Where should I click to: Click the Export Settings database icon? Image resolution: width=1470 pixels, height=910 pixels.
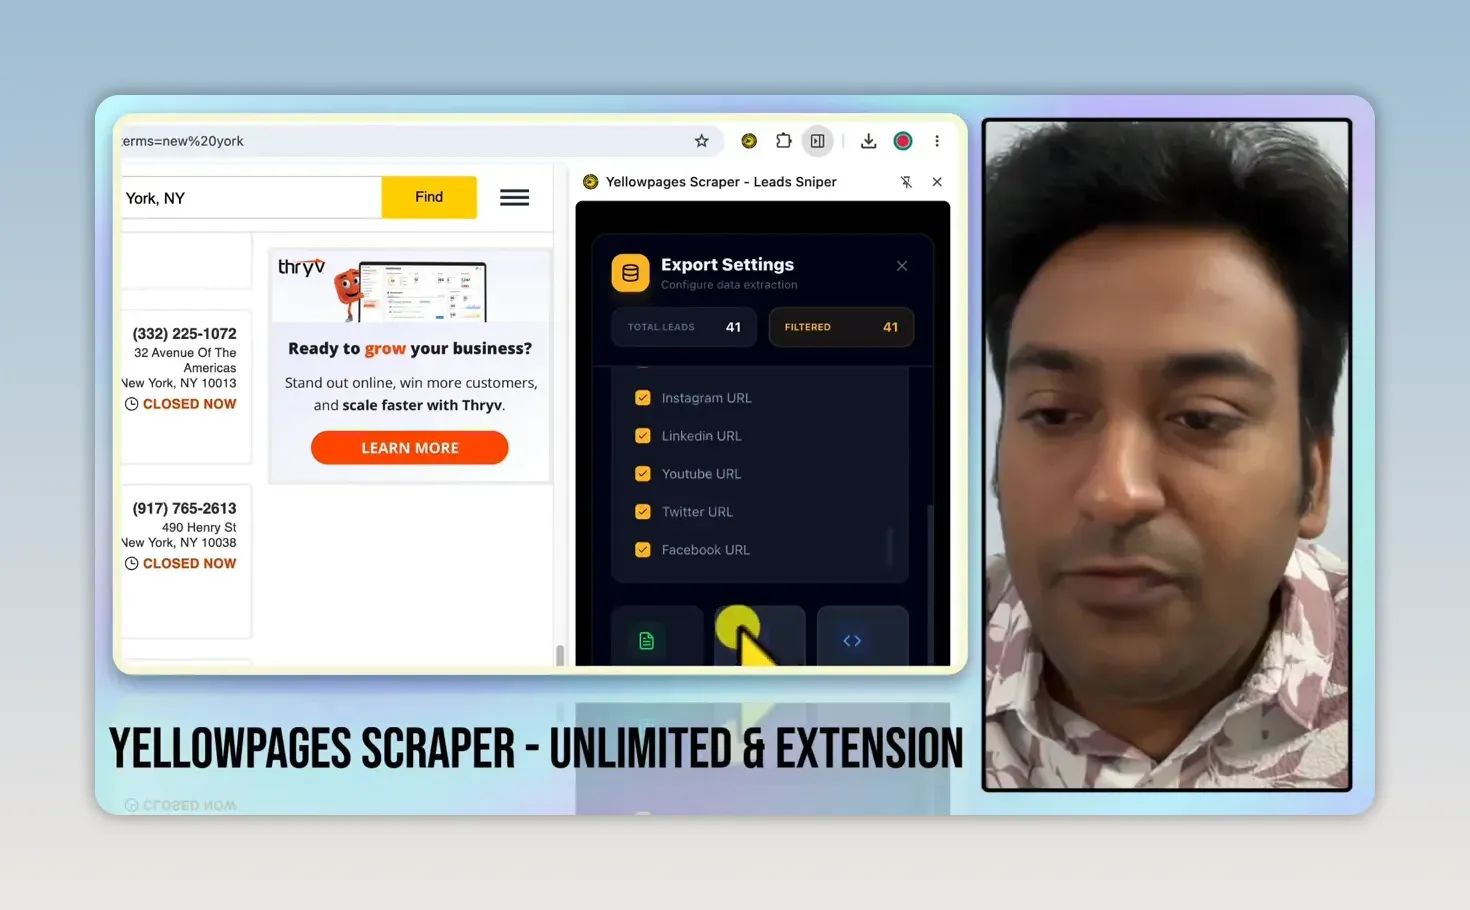point(631,273)
